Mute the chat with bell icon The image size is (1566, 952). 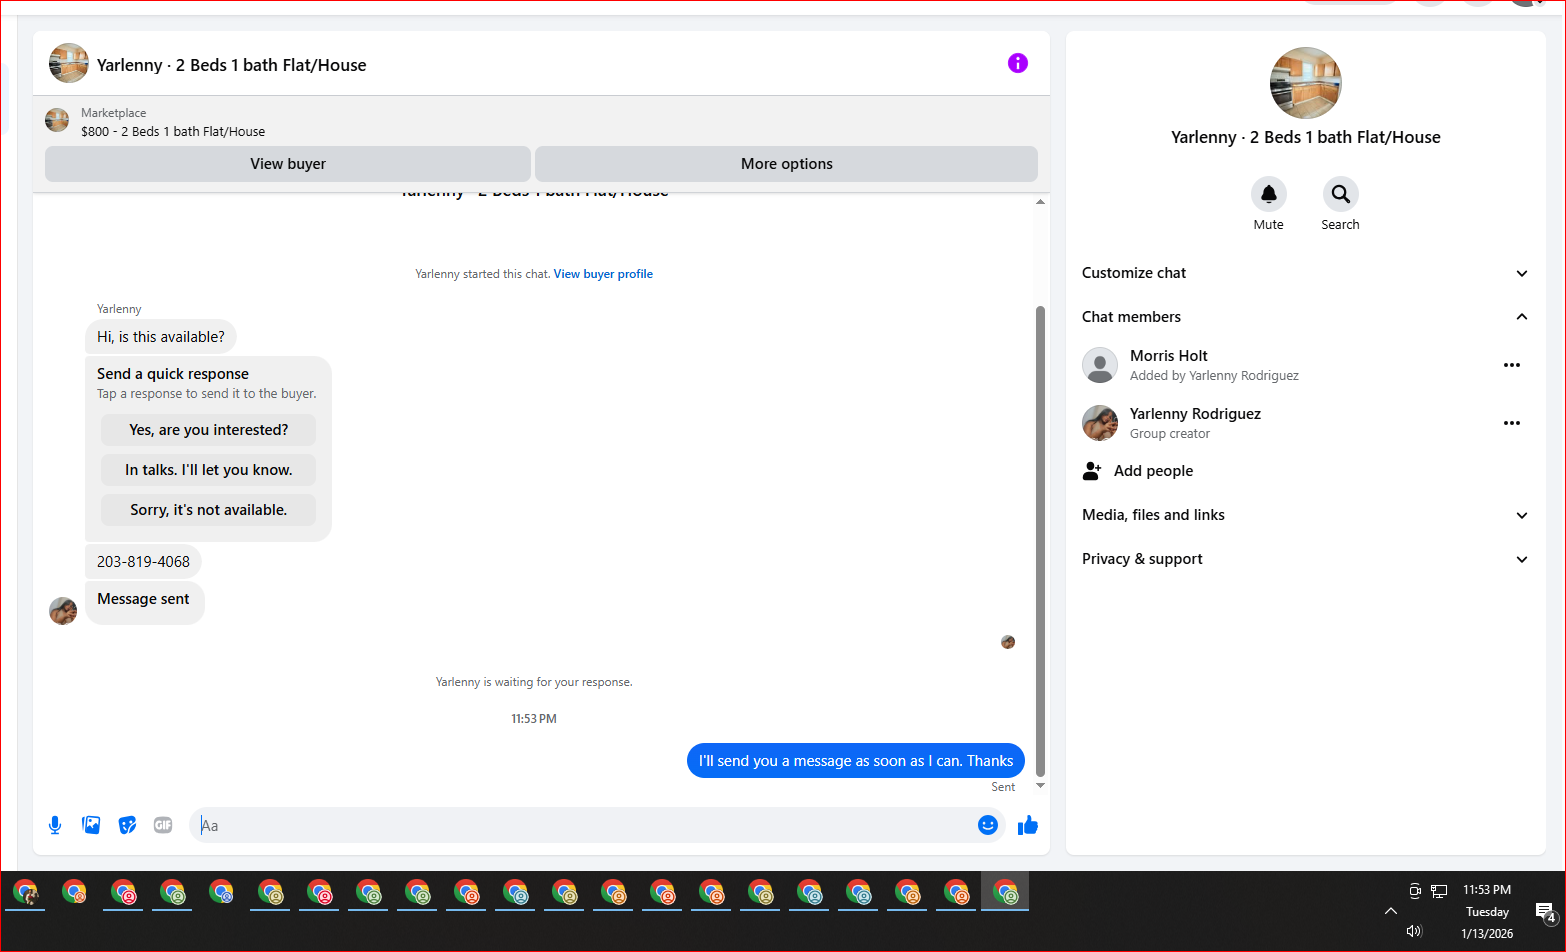point(1269,194)
